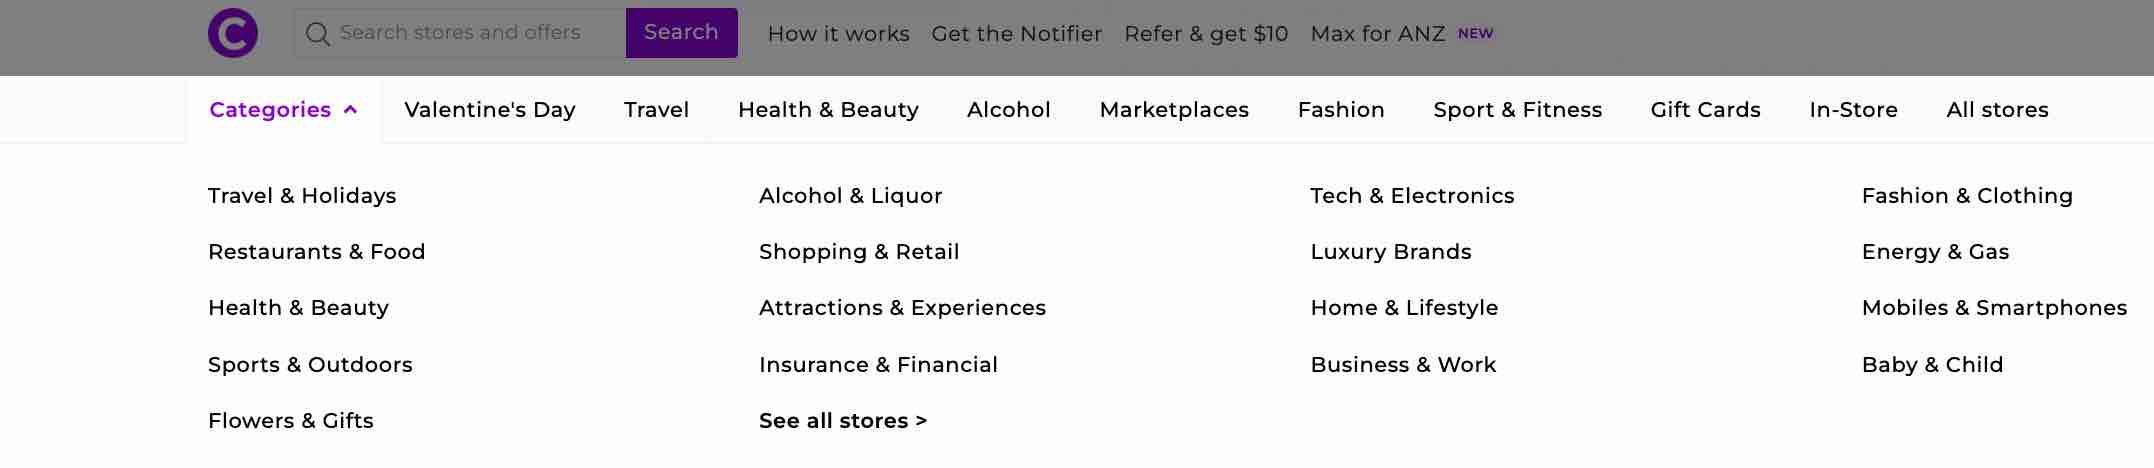
Task: Select the Marketplaces nav tab
Action: pyautogui.click(x=1174, y=110)
